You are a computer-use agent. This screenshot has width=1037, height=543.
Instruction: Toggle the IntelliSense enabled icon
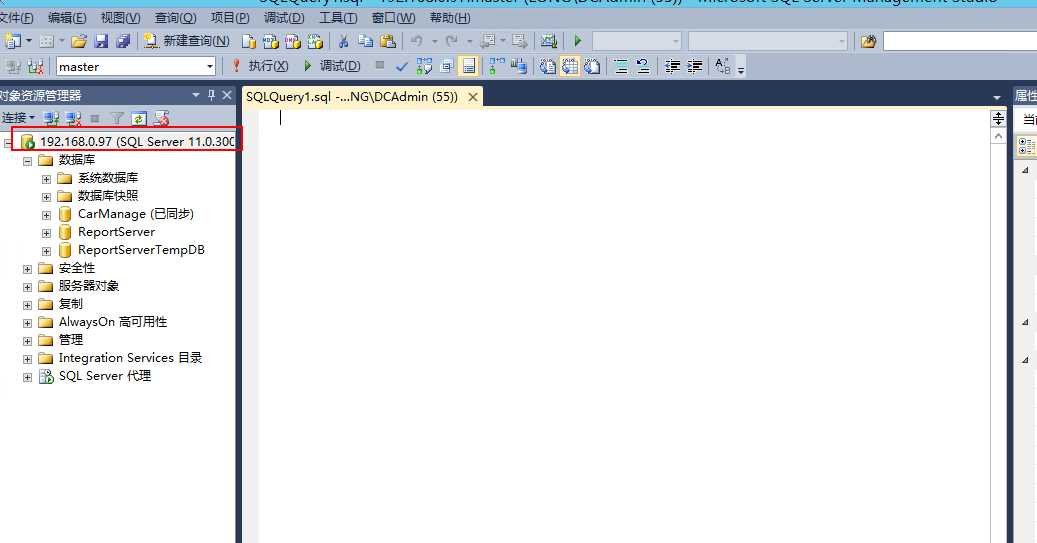(468, 66)
